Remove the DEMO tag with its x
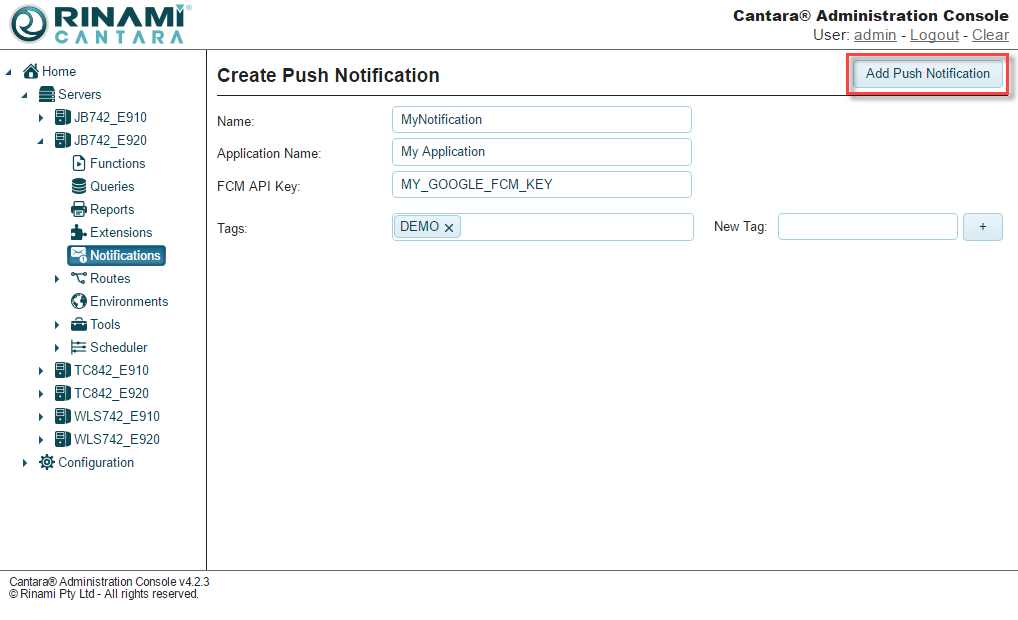The image size is (1018, 620). click(449, 228)
